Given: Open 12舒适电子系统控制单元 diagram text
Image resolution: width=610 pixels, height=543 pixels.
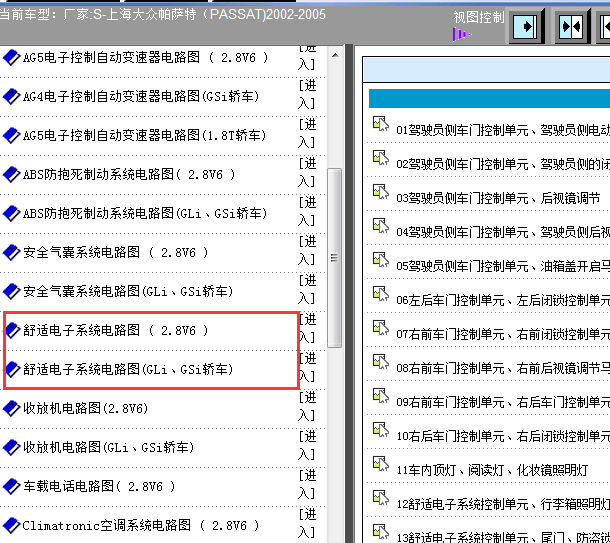Looking at the screenshot, I should pyautogui.click(x=503, y=504).
